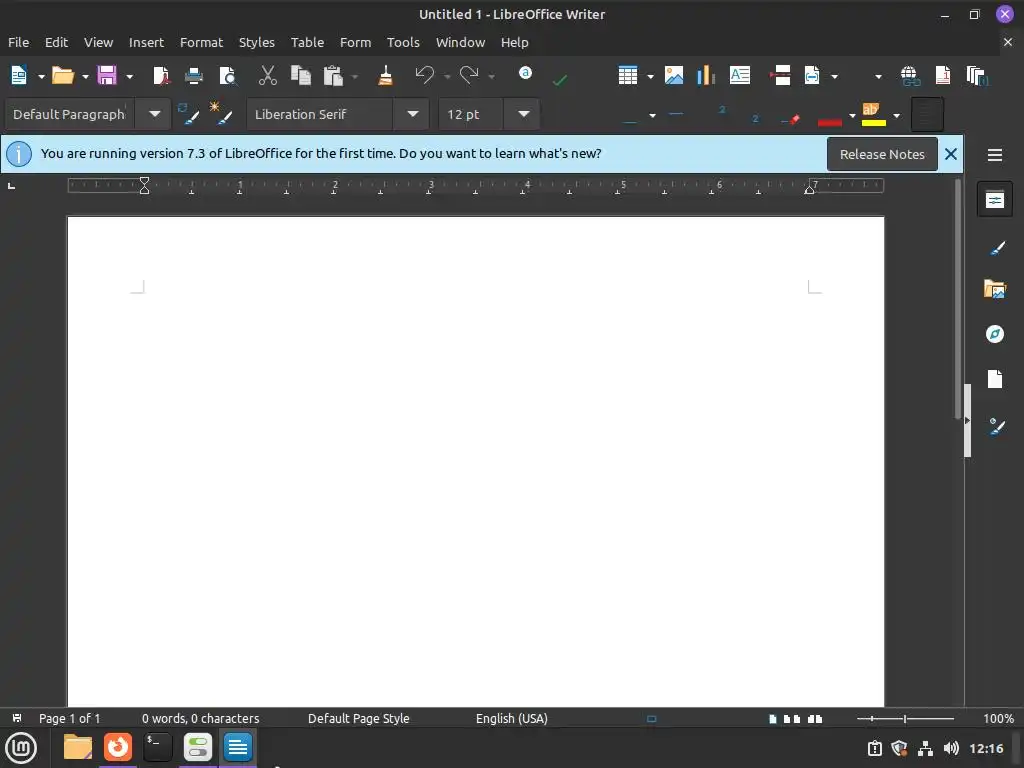Expand the New document dropdown arrow
1024x768 pixels.
pyautogui.click(x=41, y=77)
